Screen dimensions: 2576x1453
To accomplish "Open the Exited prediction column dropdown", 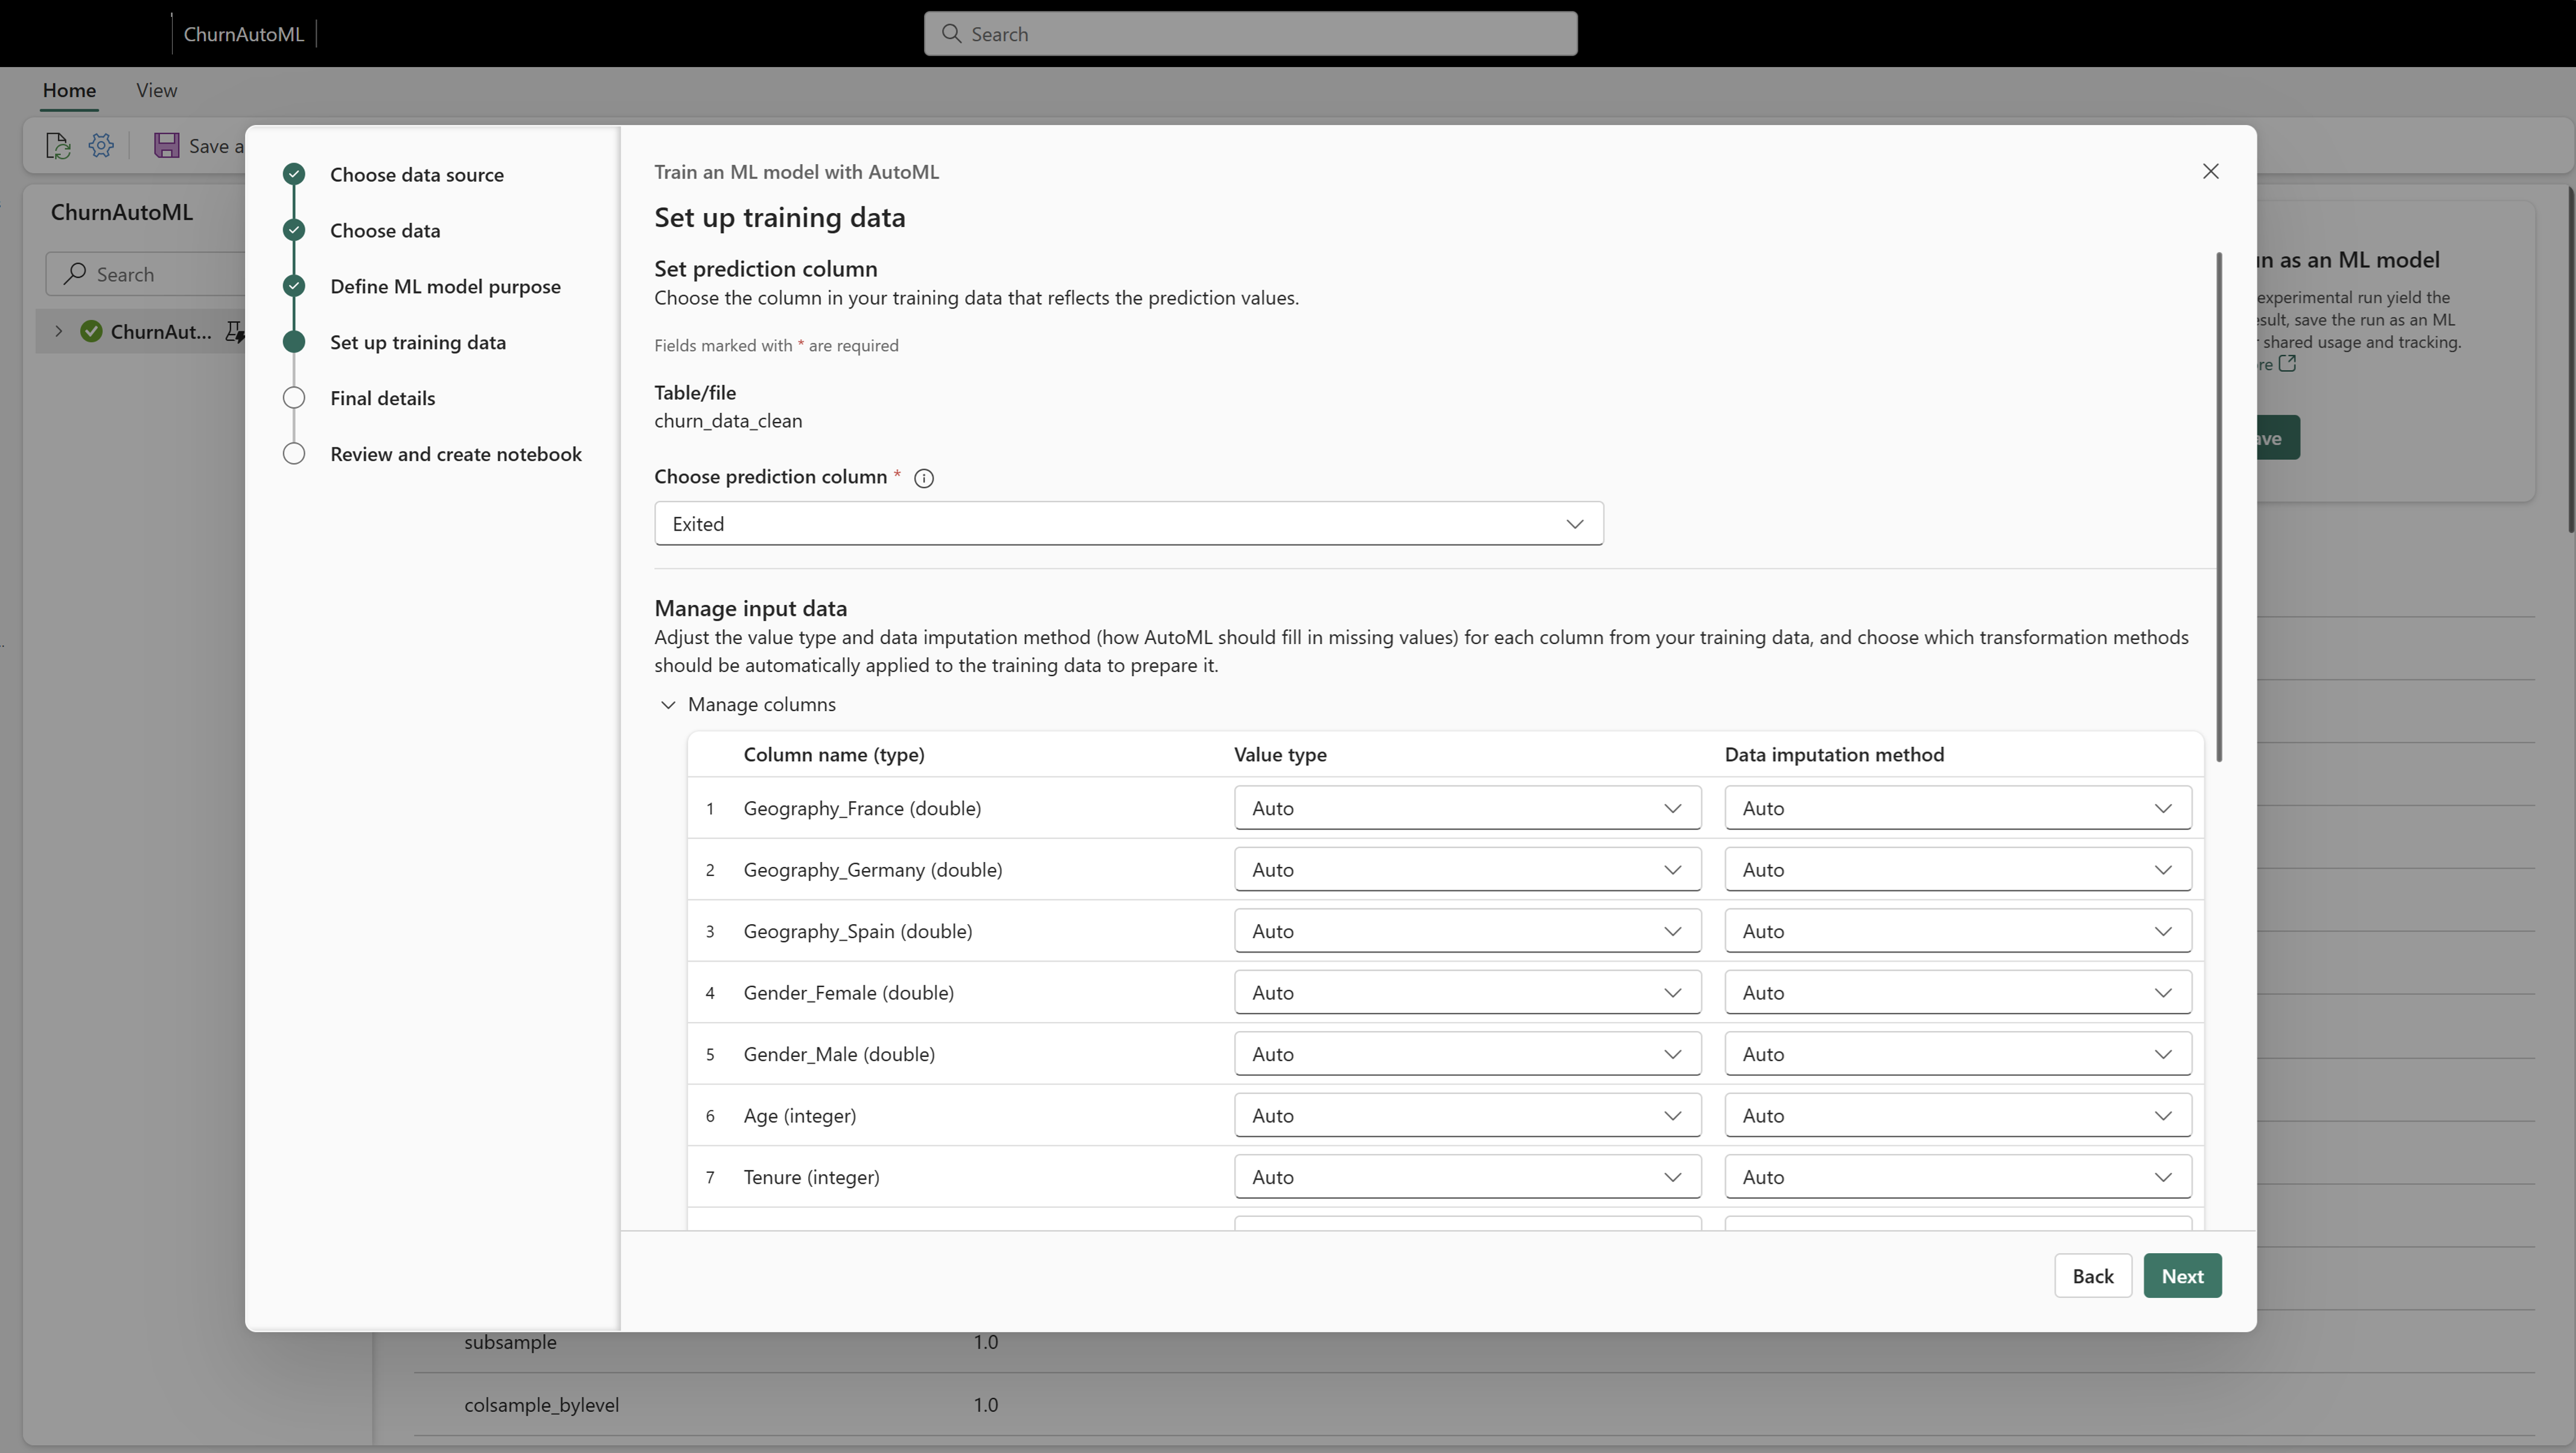I will coord(1128,524).
